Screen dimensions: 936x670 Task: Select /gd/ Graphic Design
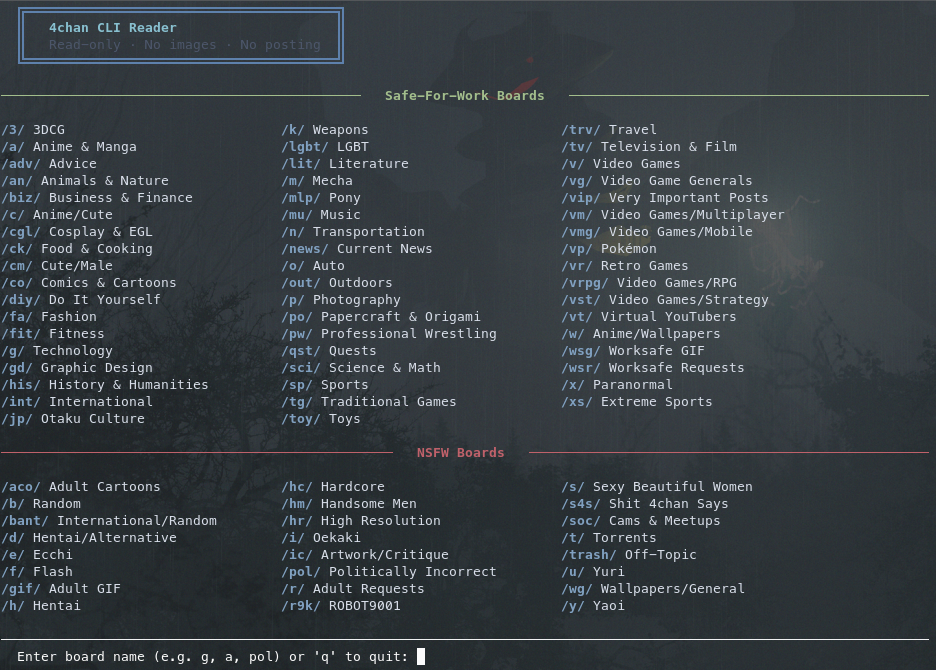click(x=77, y=367)
